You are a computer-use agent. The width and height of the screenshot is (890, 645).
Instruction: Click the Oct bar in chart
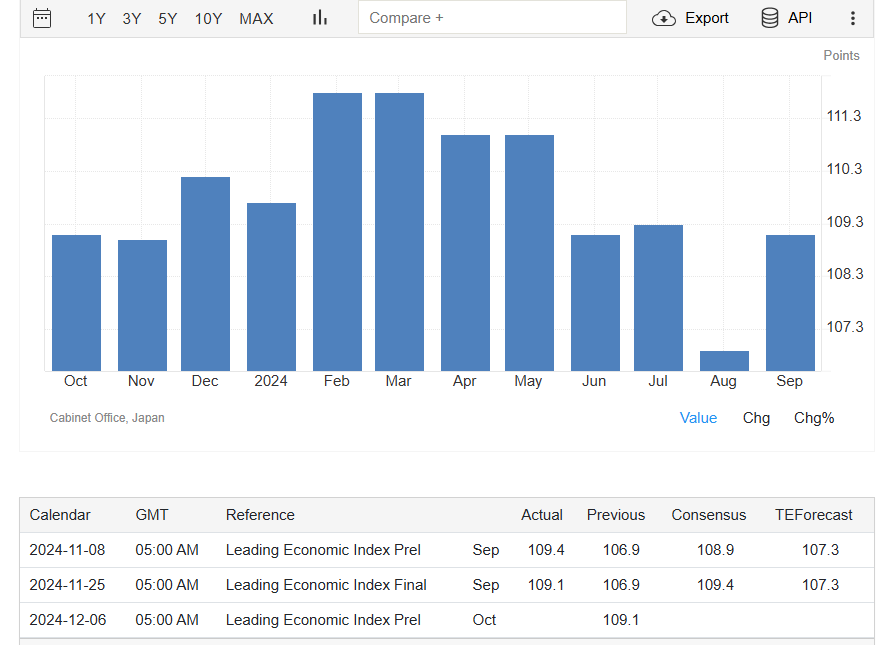(77, 303)
